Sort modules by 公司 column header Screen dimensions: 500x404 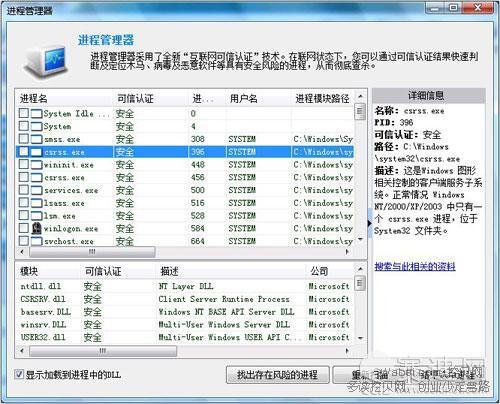(x=330, y=271)
